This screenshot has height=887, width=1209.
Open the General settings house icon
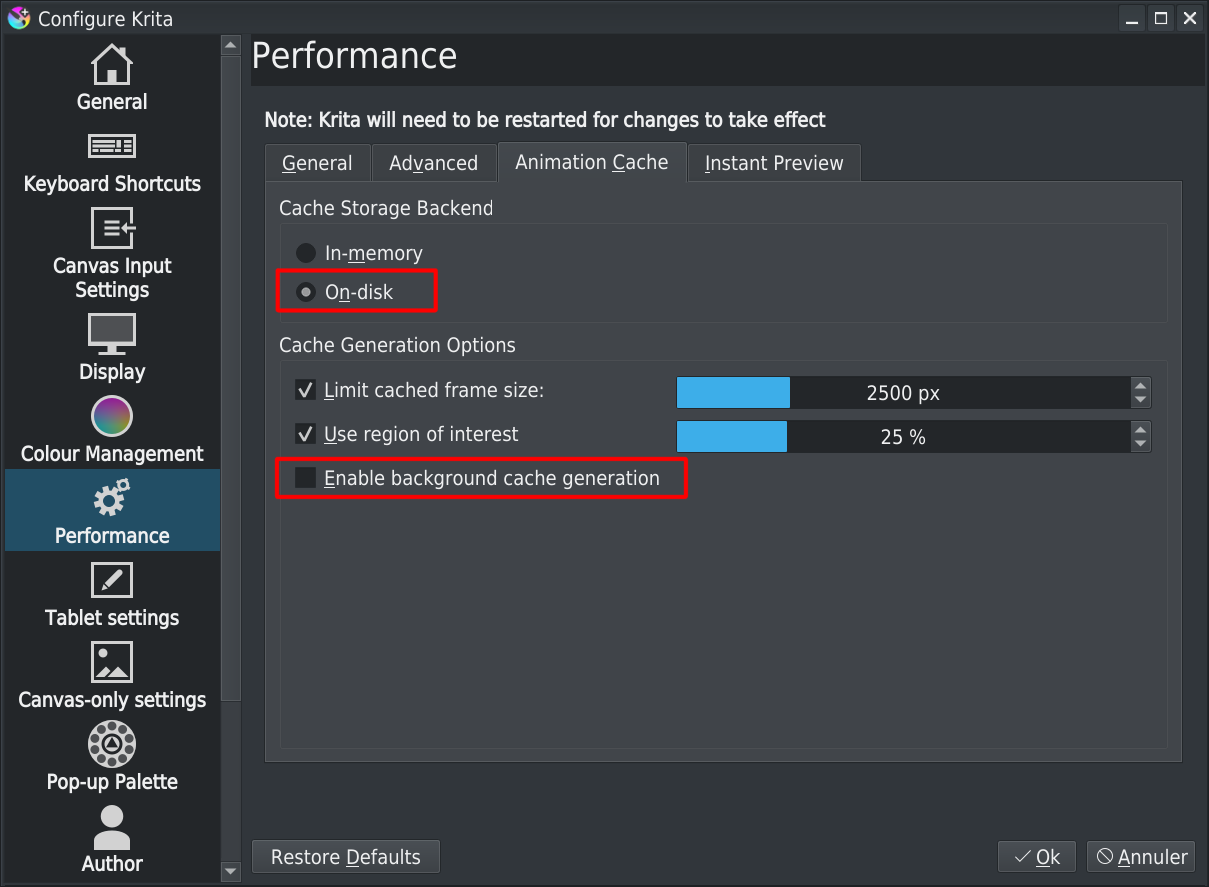point(112,65)
